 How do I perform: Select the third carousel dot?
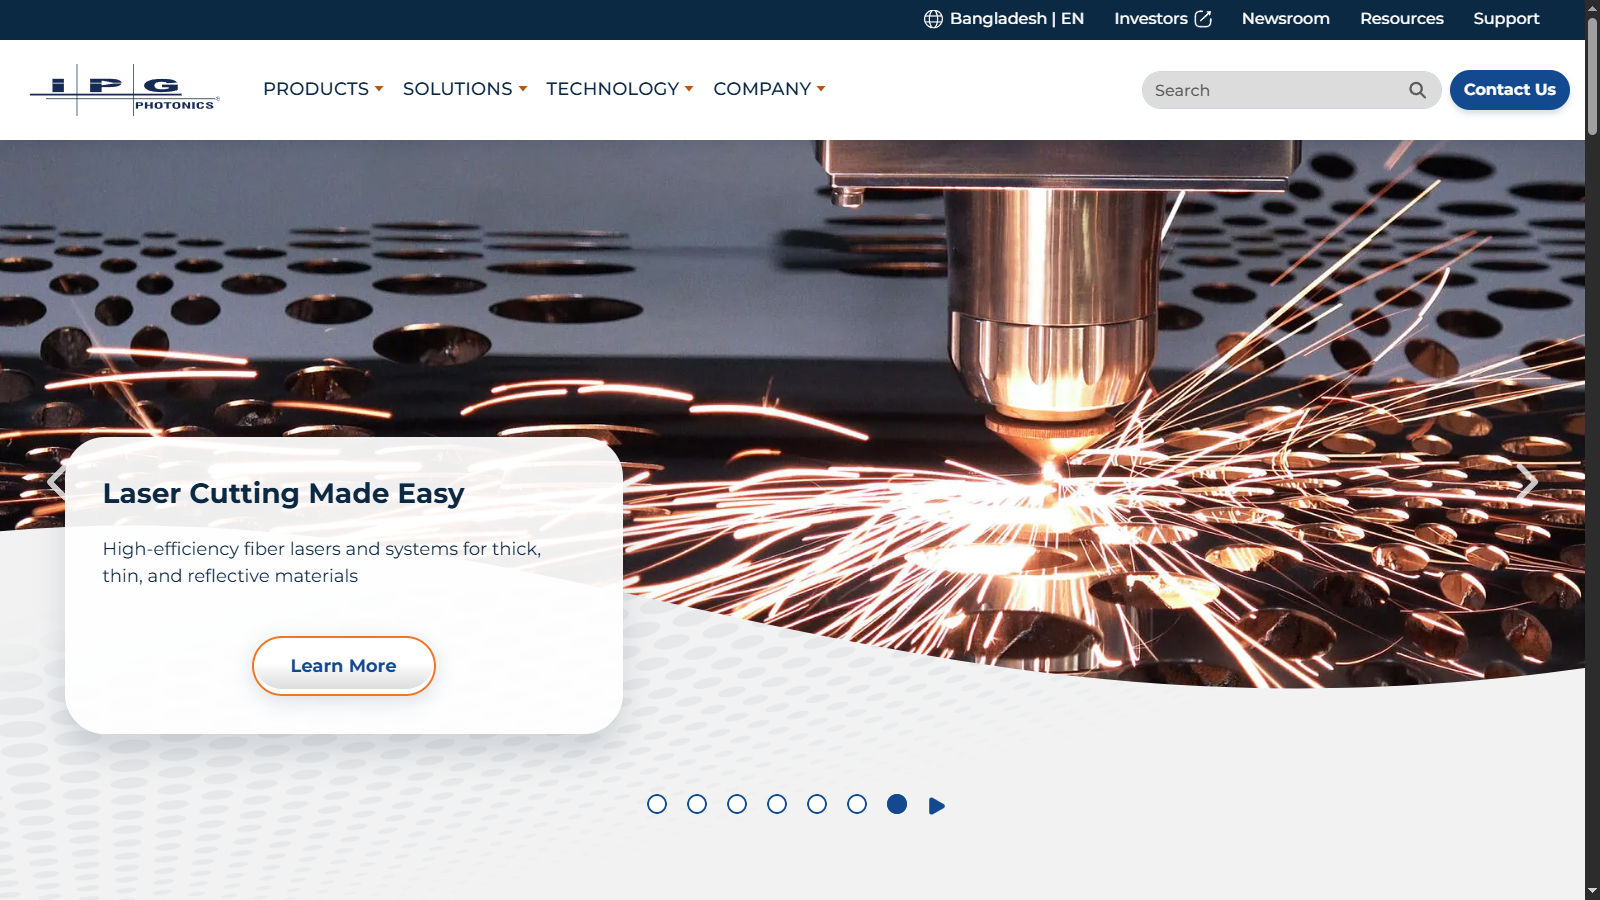click(x=737, y=804)
